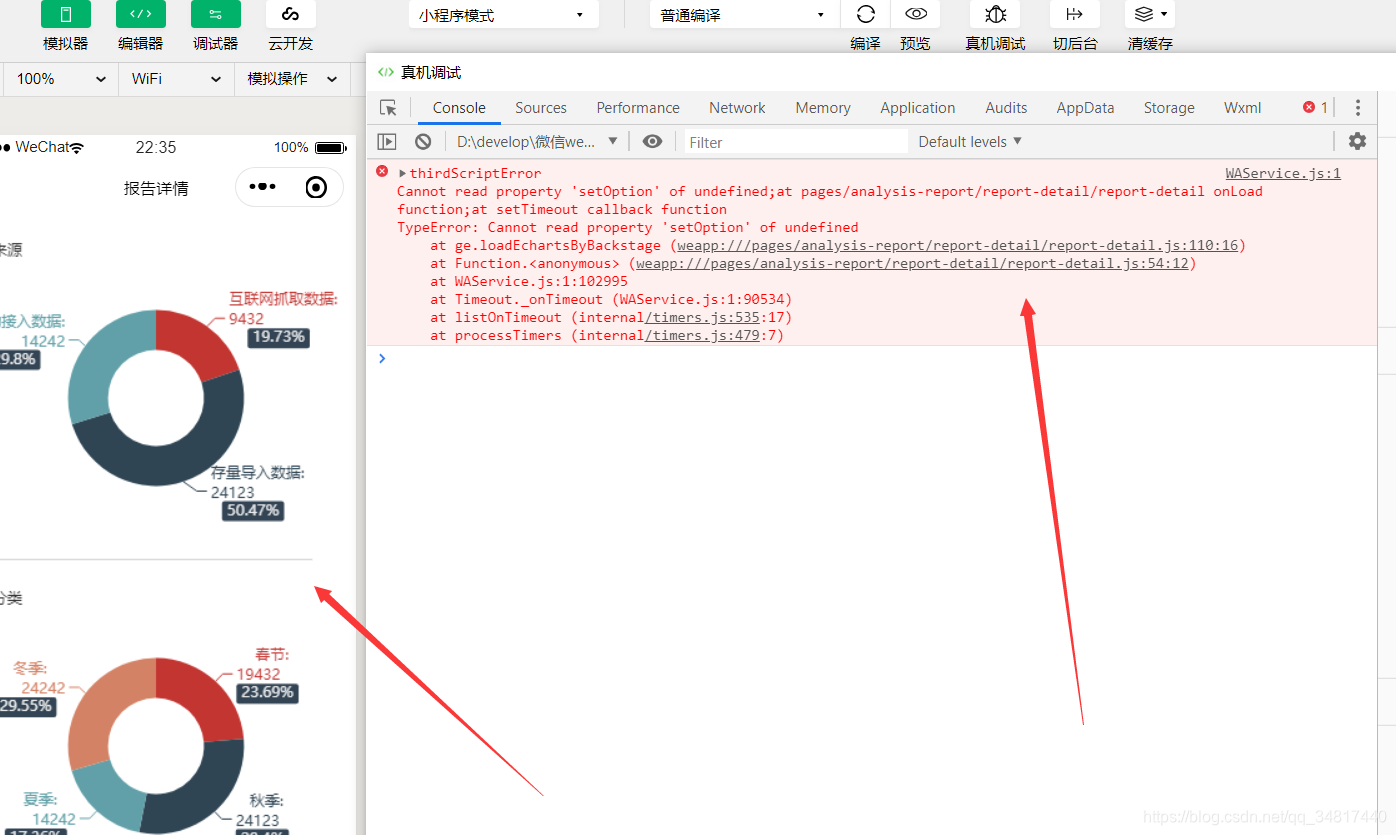Click the 编译 compile refresh icon
Image resolution: width=1396 pixels, height=835 pixels.
pos(866,14)
